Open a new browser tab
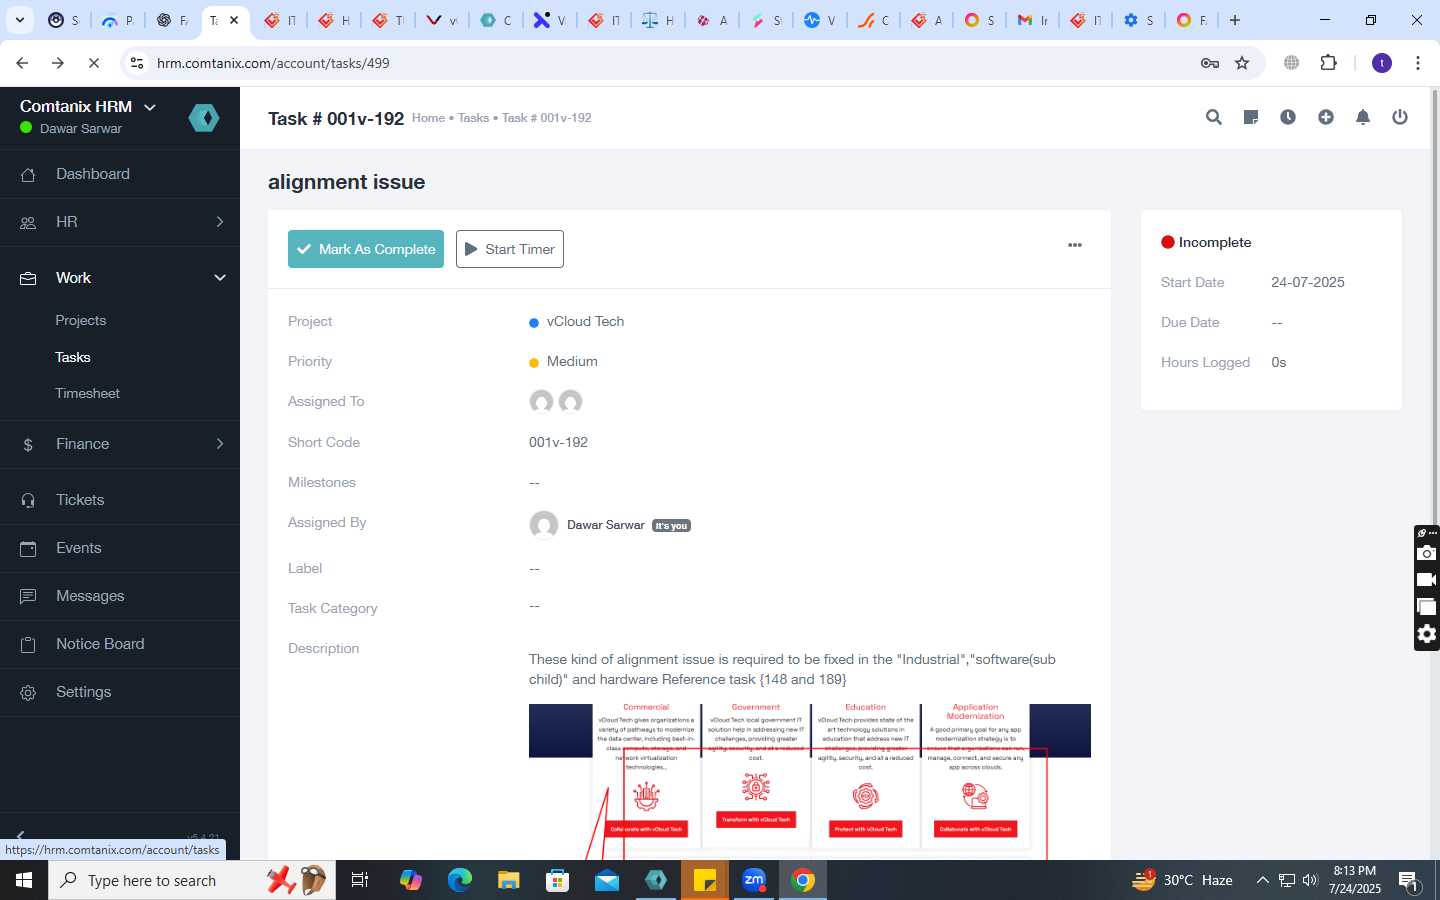1440x900 pixels. point(1235,20)
